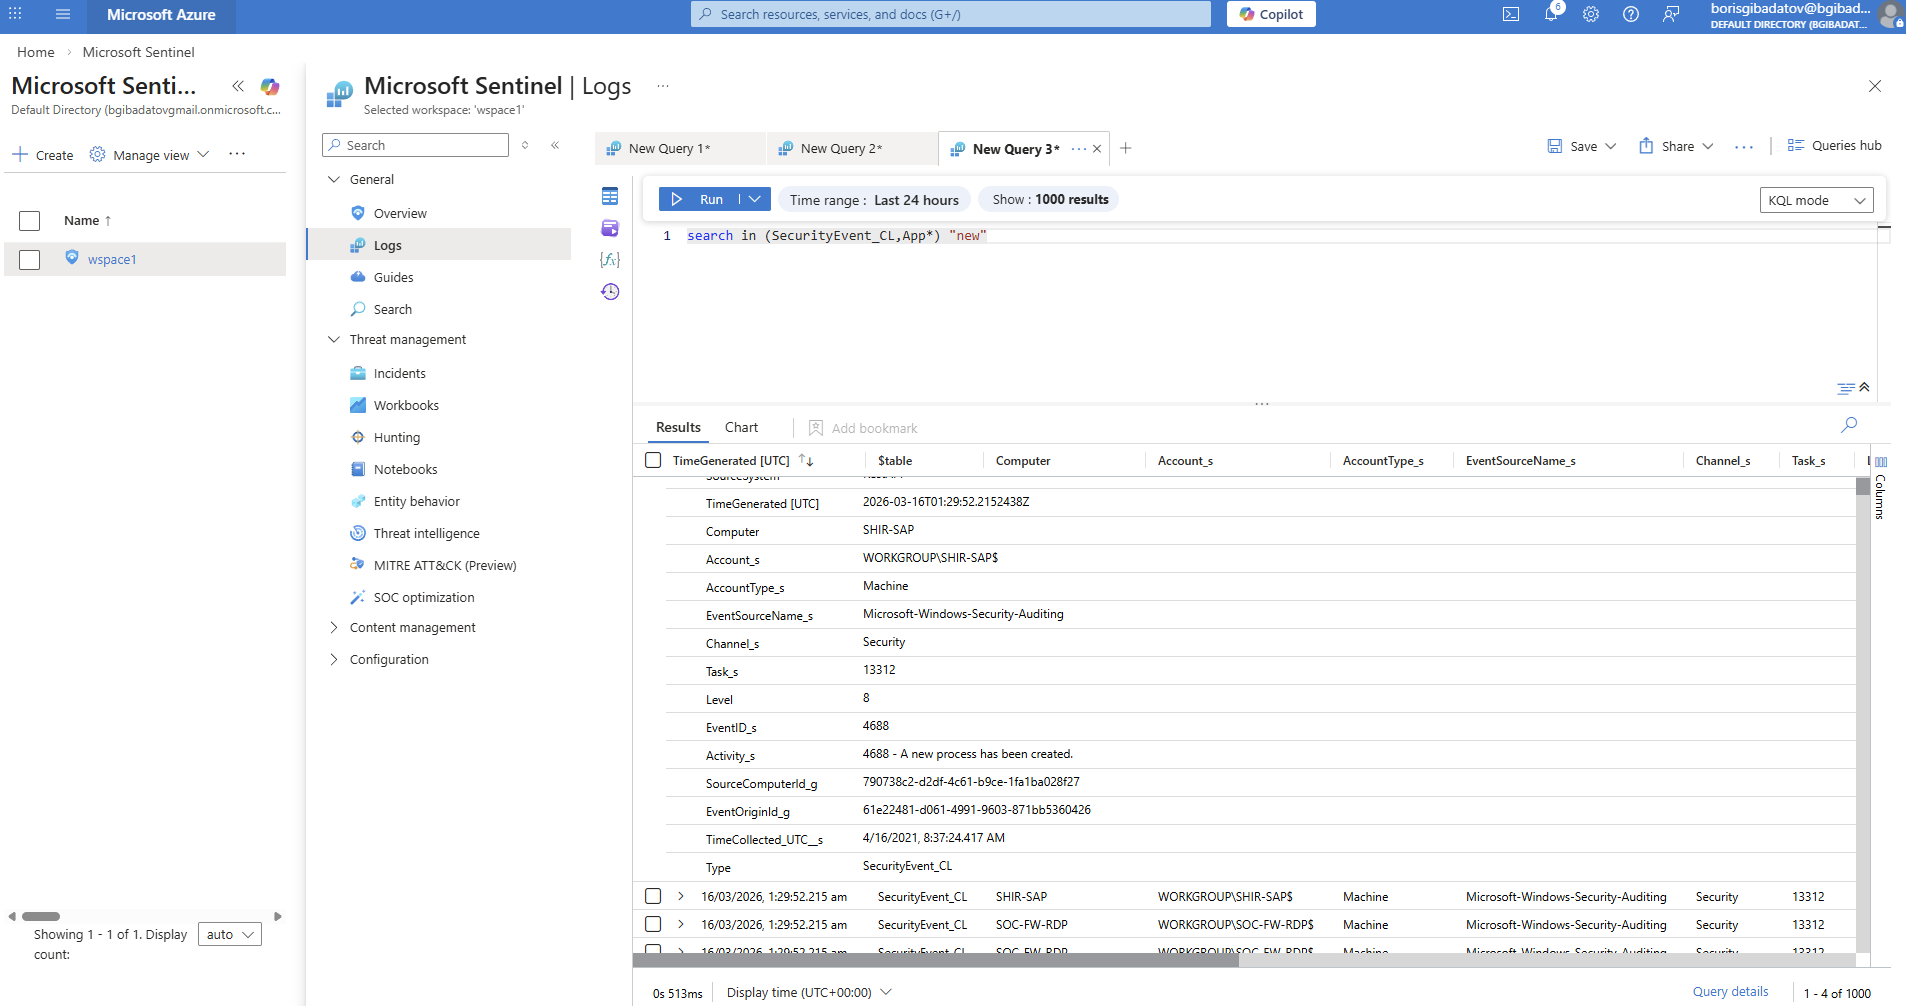Switch to the Chart results tab
This screenshot has width=1906, height=1006.
[x=741, y=428]
